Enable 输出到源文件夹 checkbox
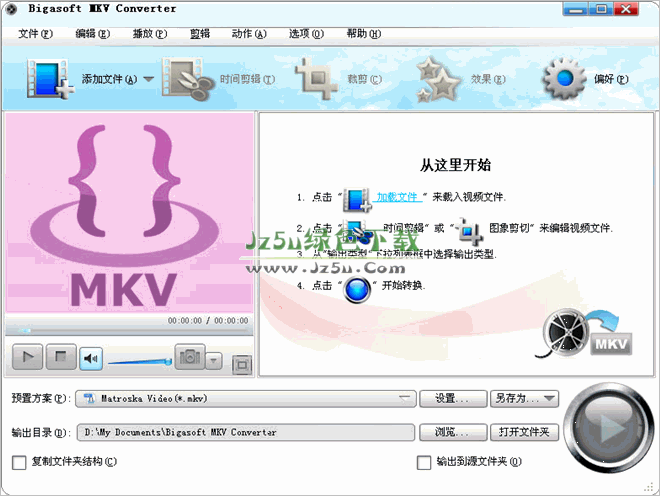The height and width of the screenshot is (496, 660). coord(424,462)
